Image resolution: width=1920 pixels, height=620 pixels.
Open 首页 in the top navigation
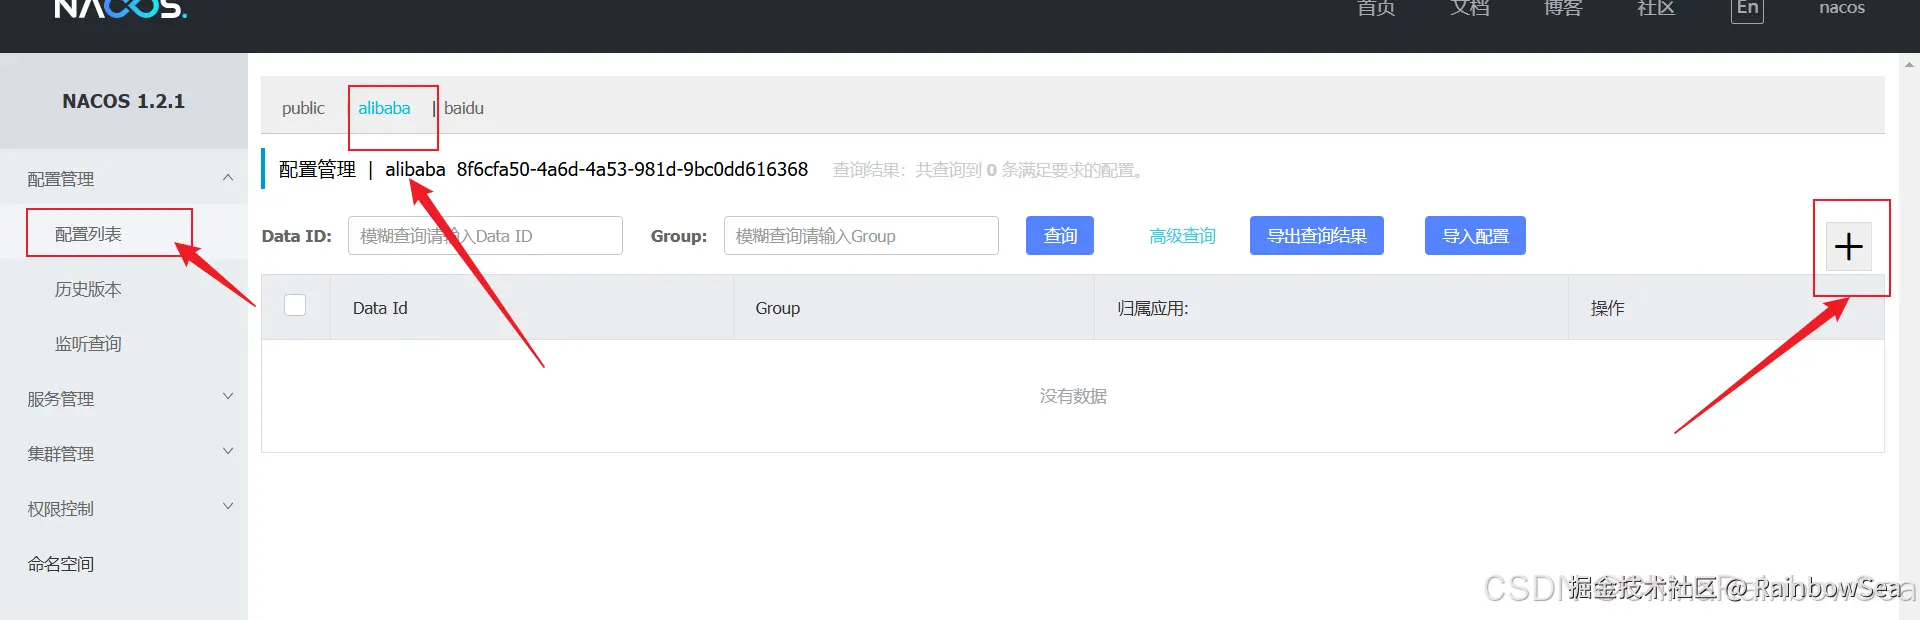[1376, 8]
